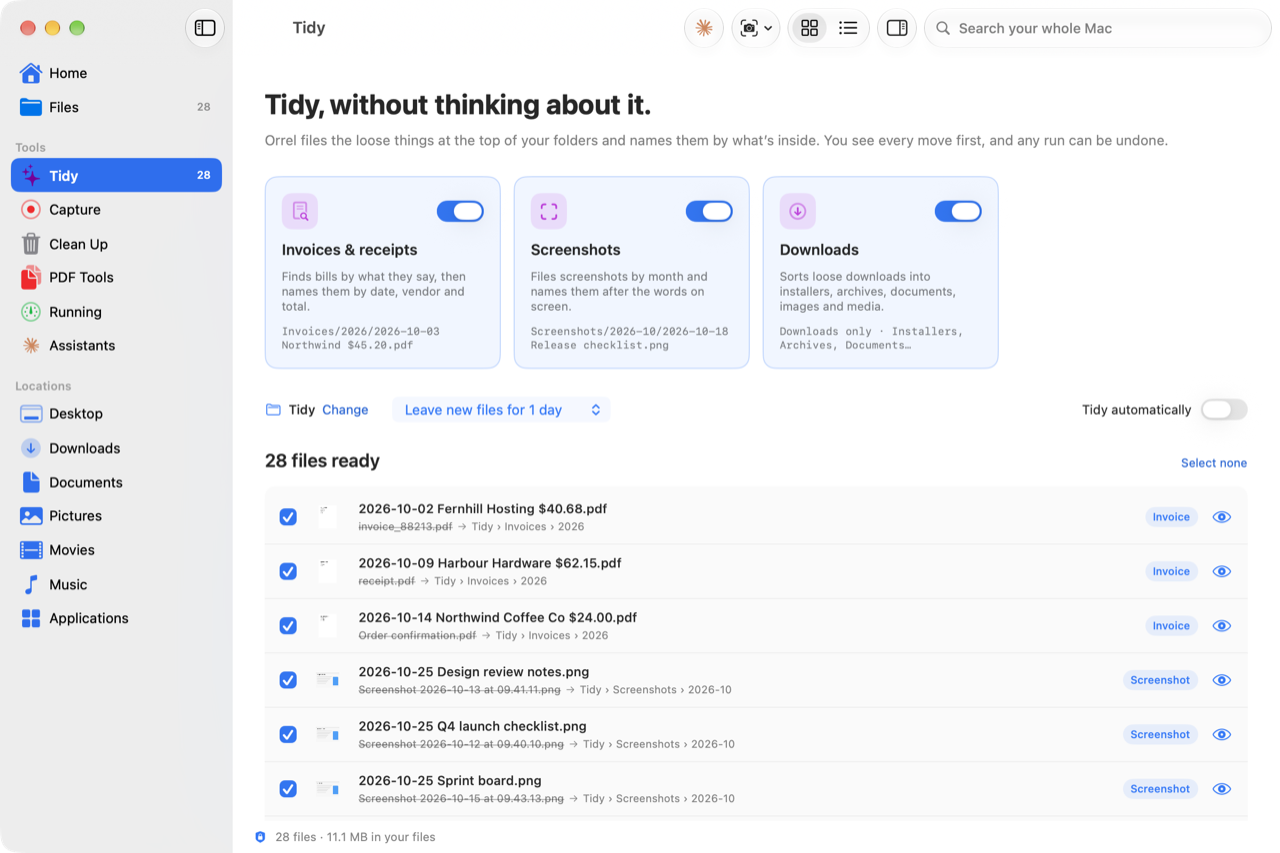Viewport: 1280px width, 853px height.
Task: Click Select none
Action: [x=1214, y=463]
